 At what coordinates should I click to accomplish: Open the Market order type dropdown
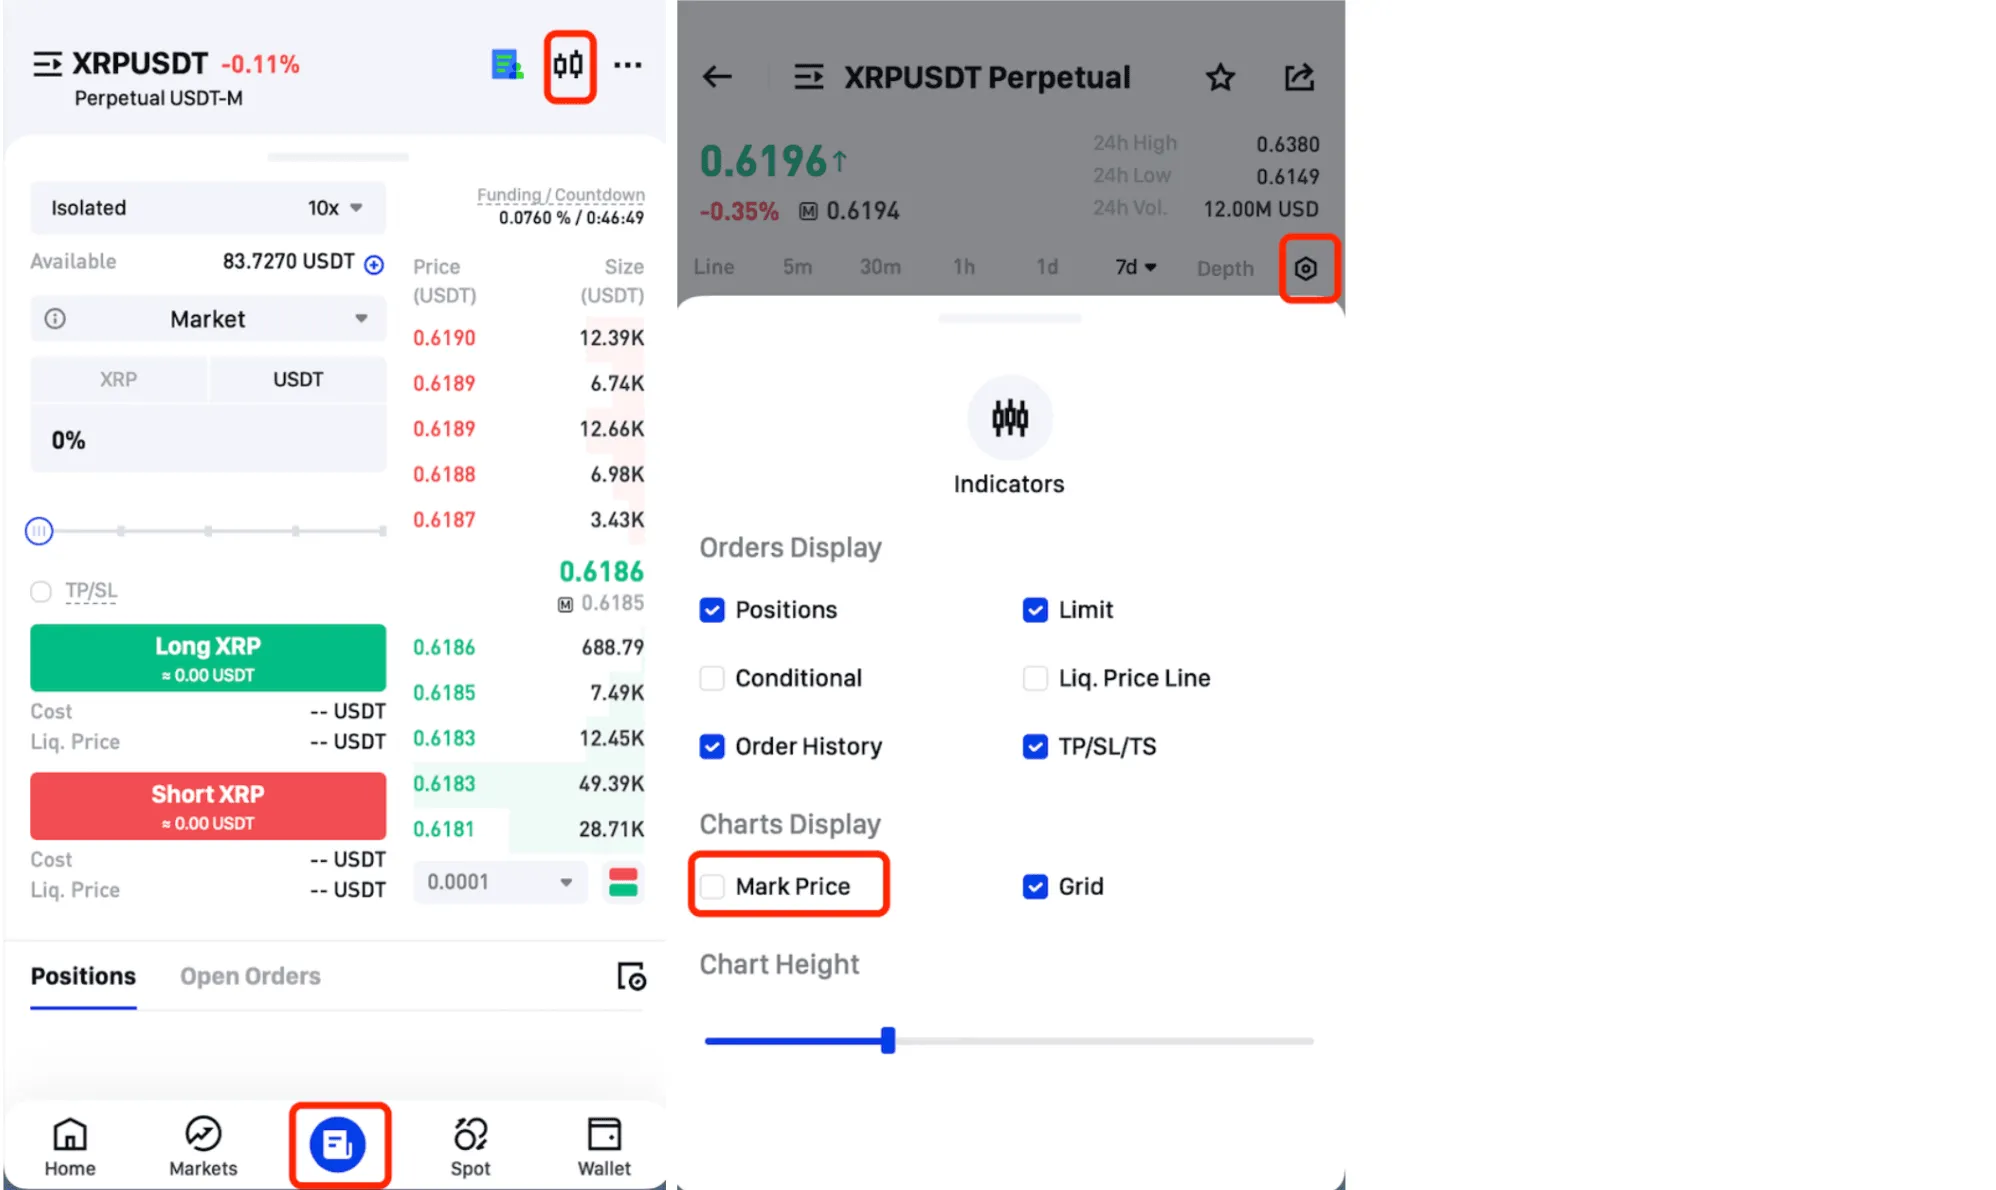208,319
